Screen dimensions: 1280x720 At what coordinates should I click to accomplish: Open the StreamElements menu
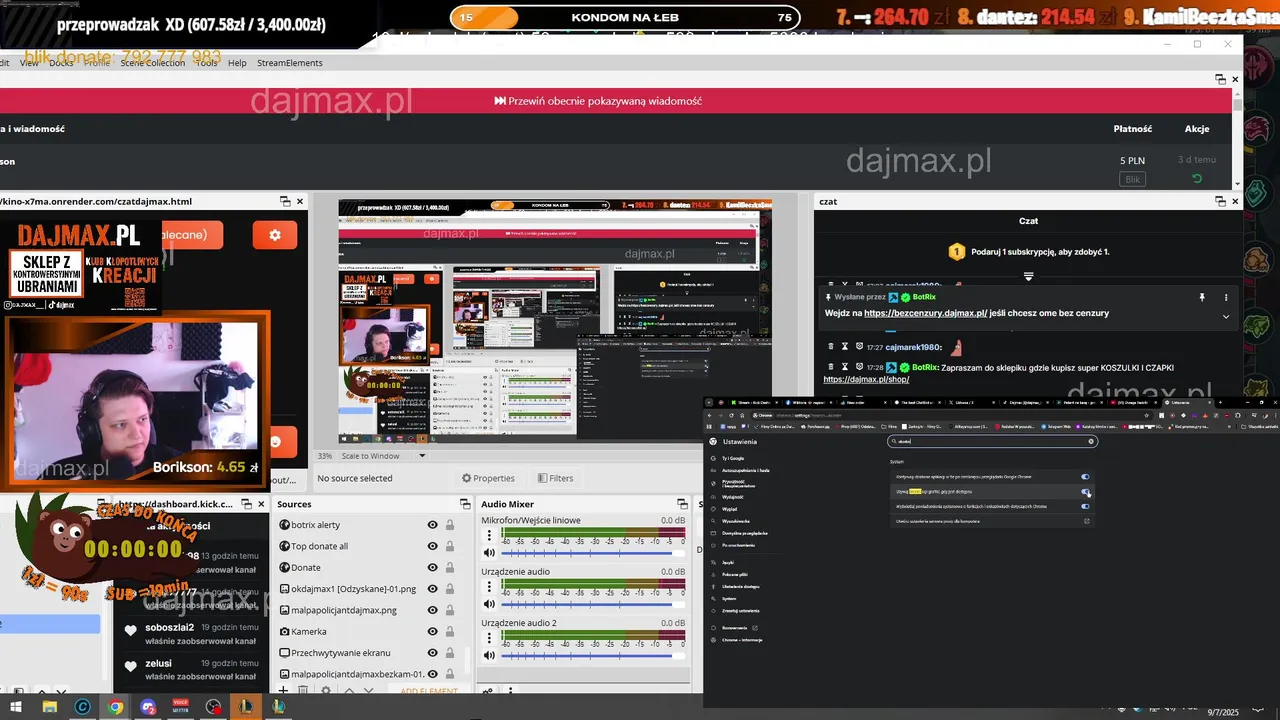(290, 63)
